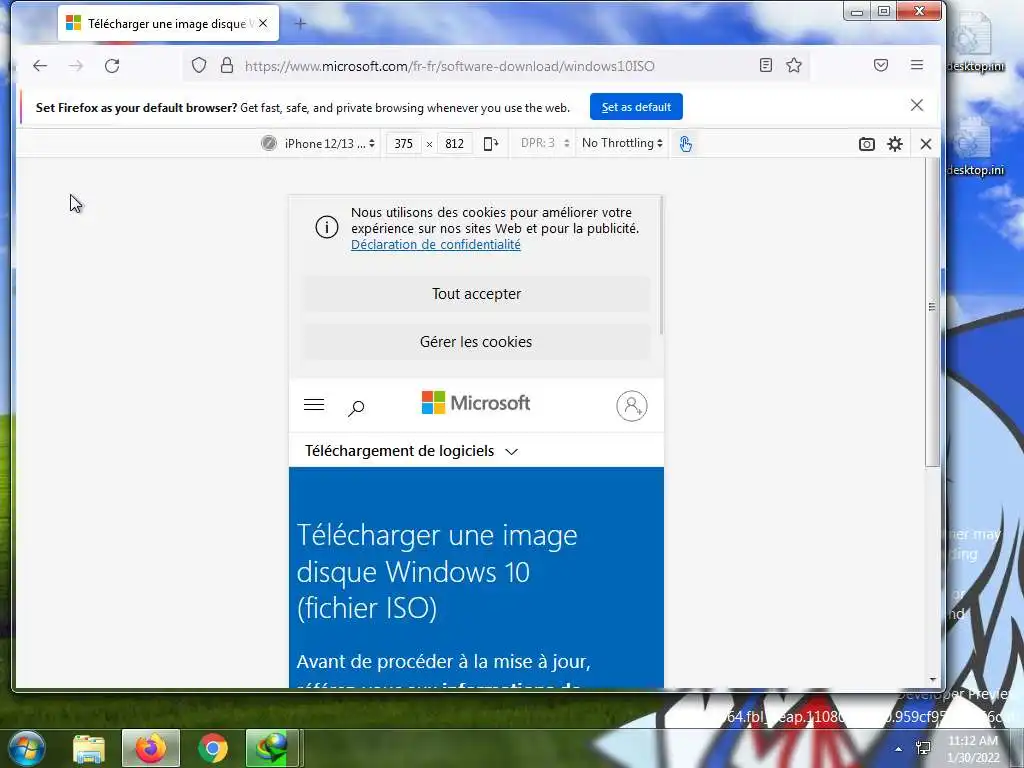Image resolution: width=1024 pixels, height=768 pixels.
Task: Open the No Throttling dropdown
Action: coord(622,143)
